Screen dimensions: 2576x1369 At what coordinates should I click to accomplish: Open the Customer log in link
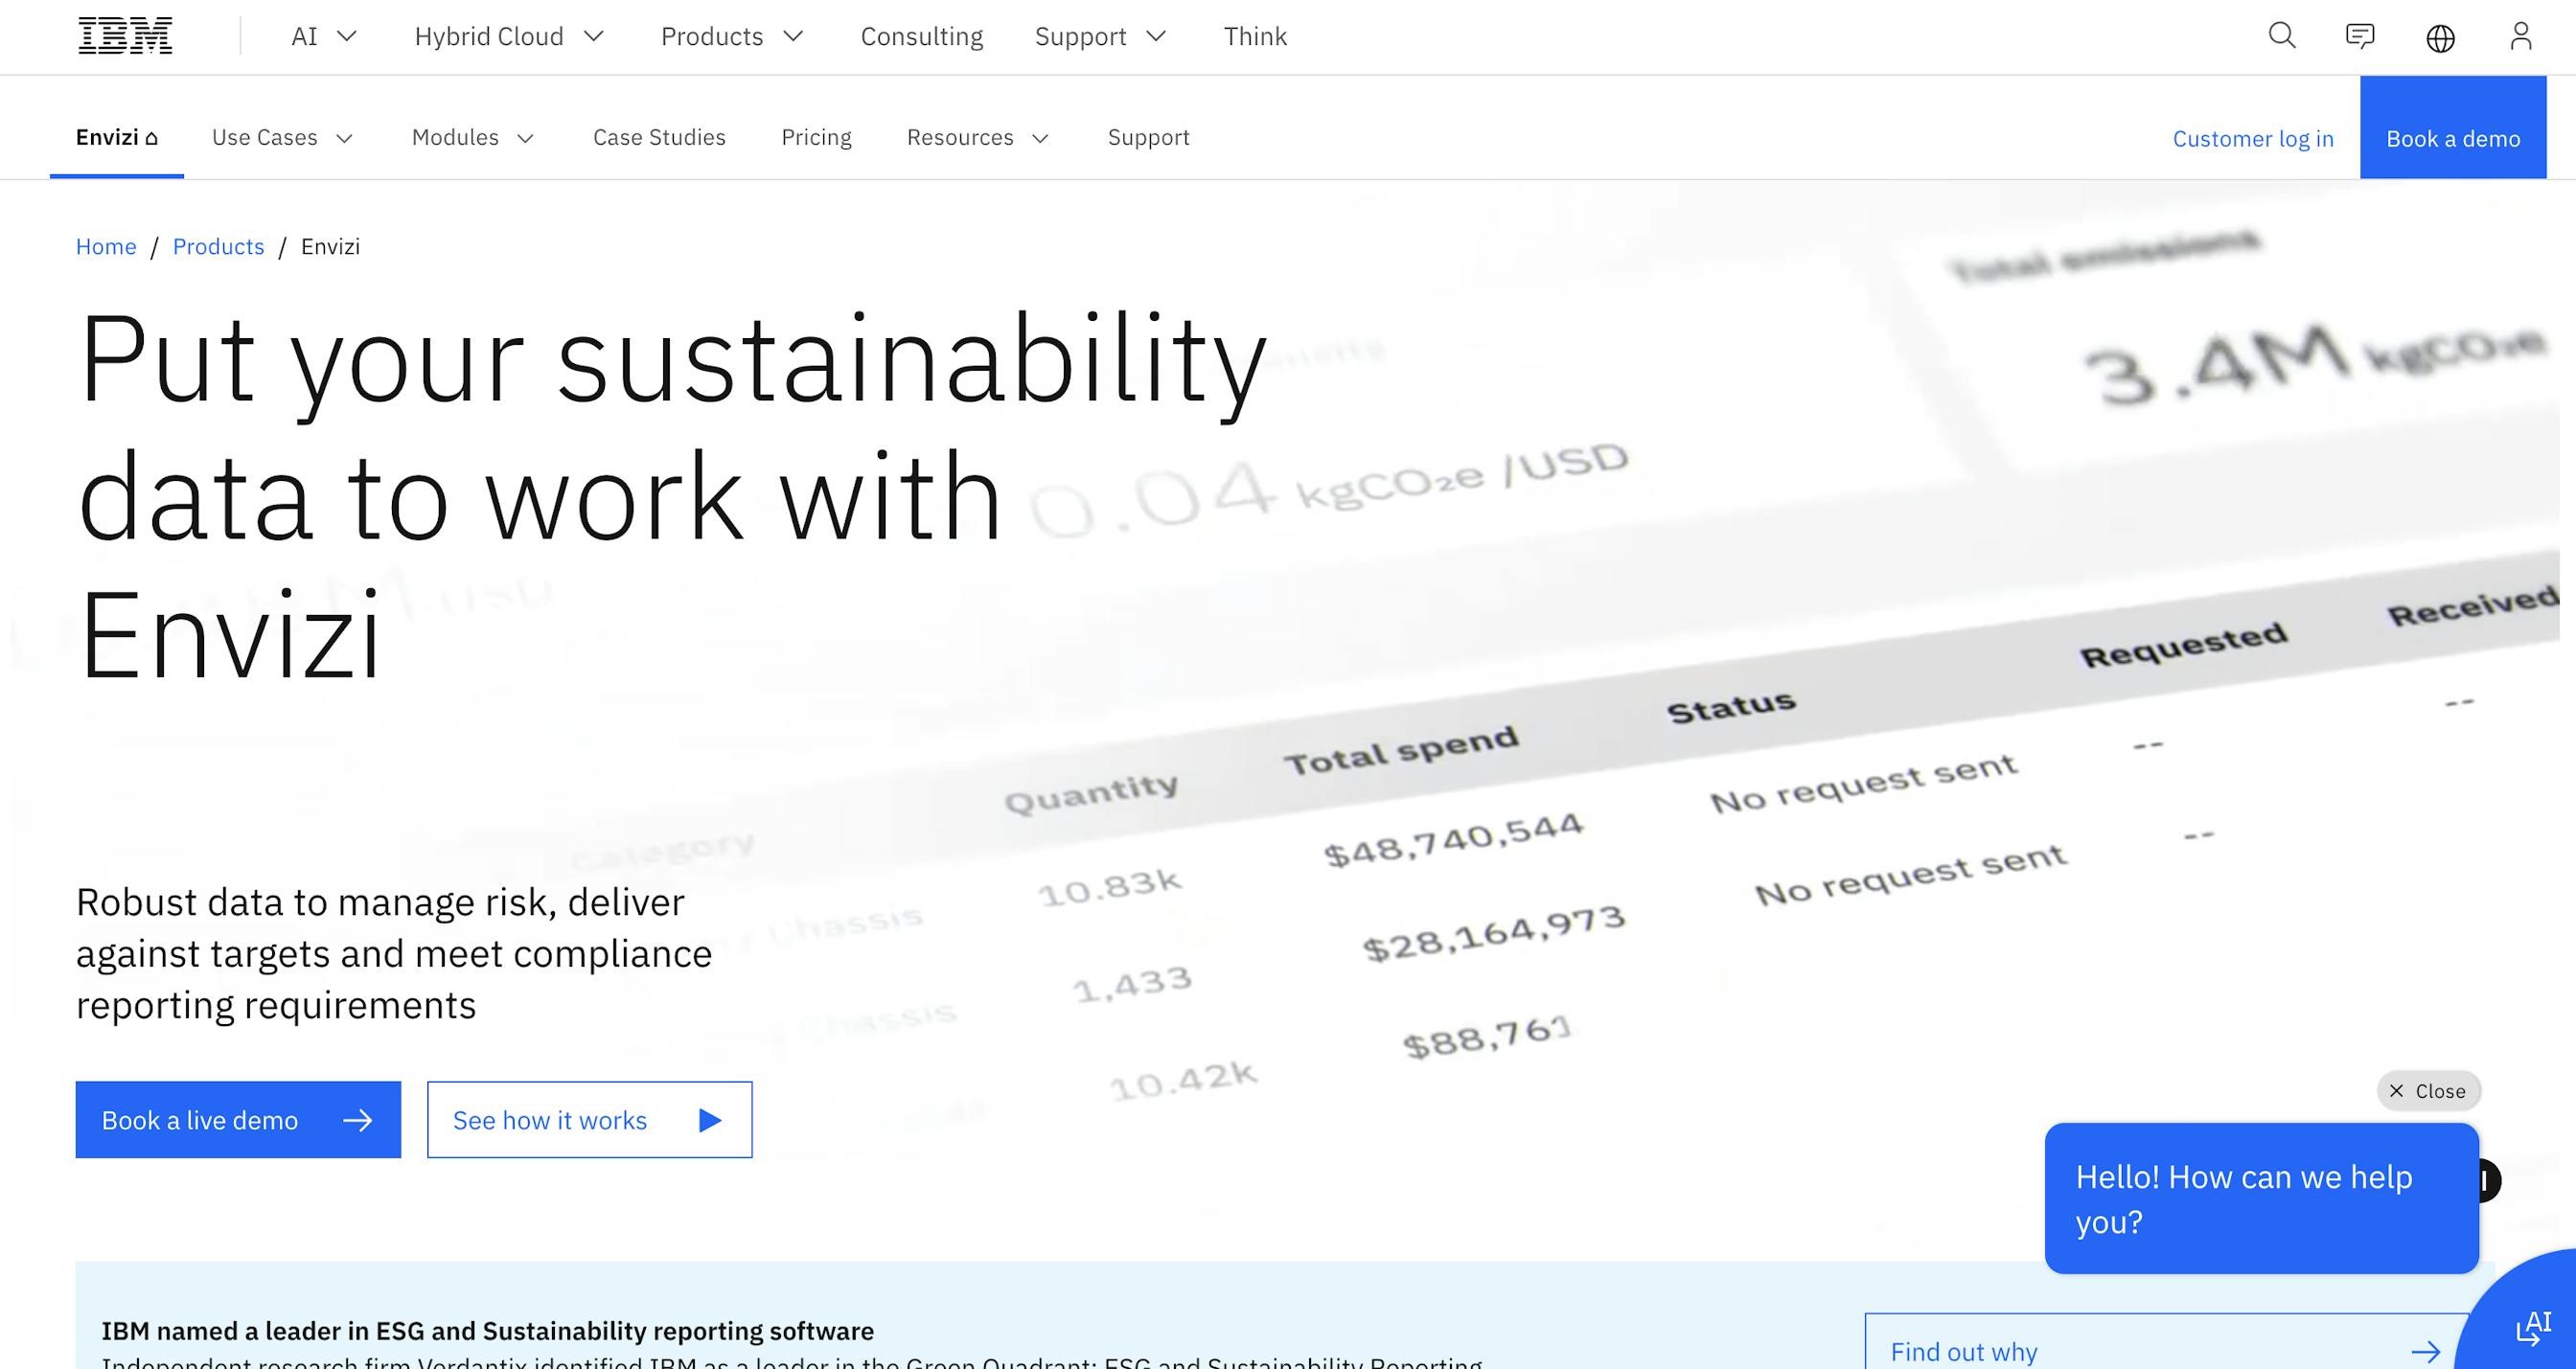click(x=2253, y=138)
